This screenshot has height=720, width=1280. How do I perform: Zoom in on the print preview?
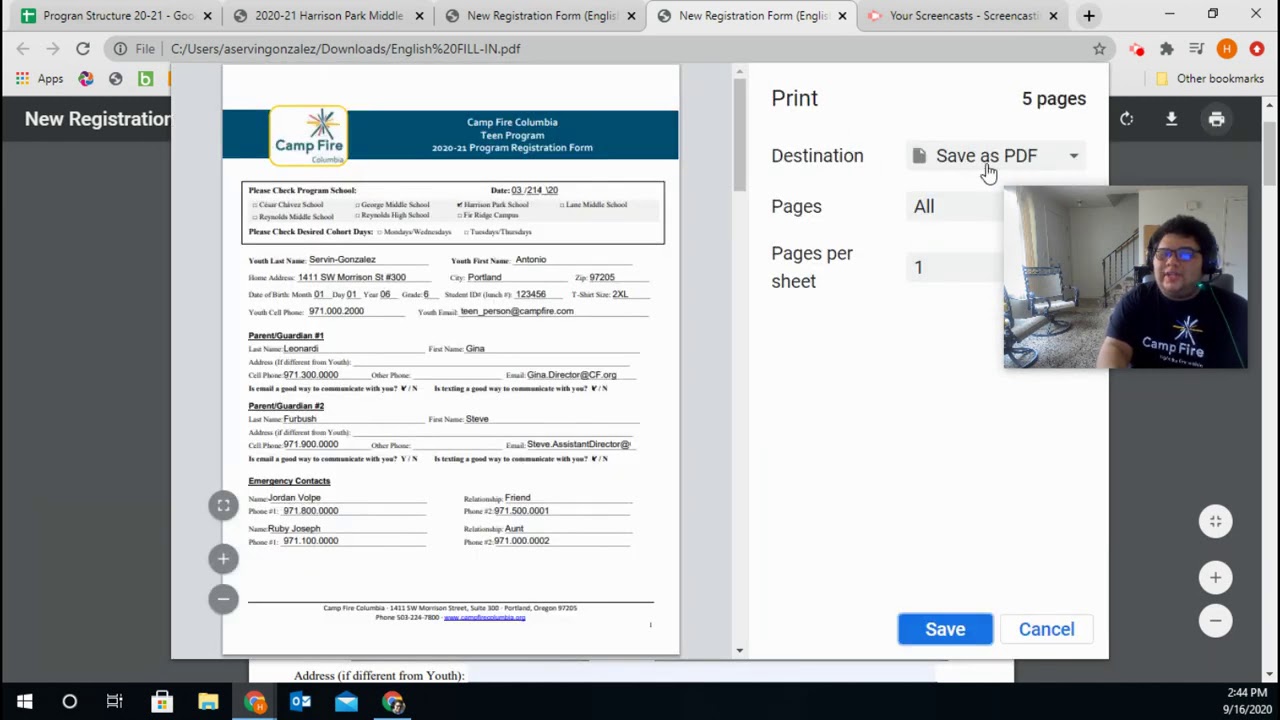[223, 559]
